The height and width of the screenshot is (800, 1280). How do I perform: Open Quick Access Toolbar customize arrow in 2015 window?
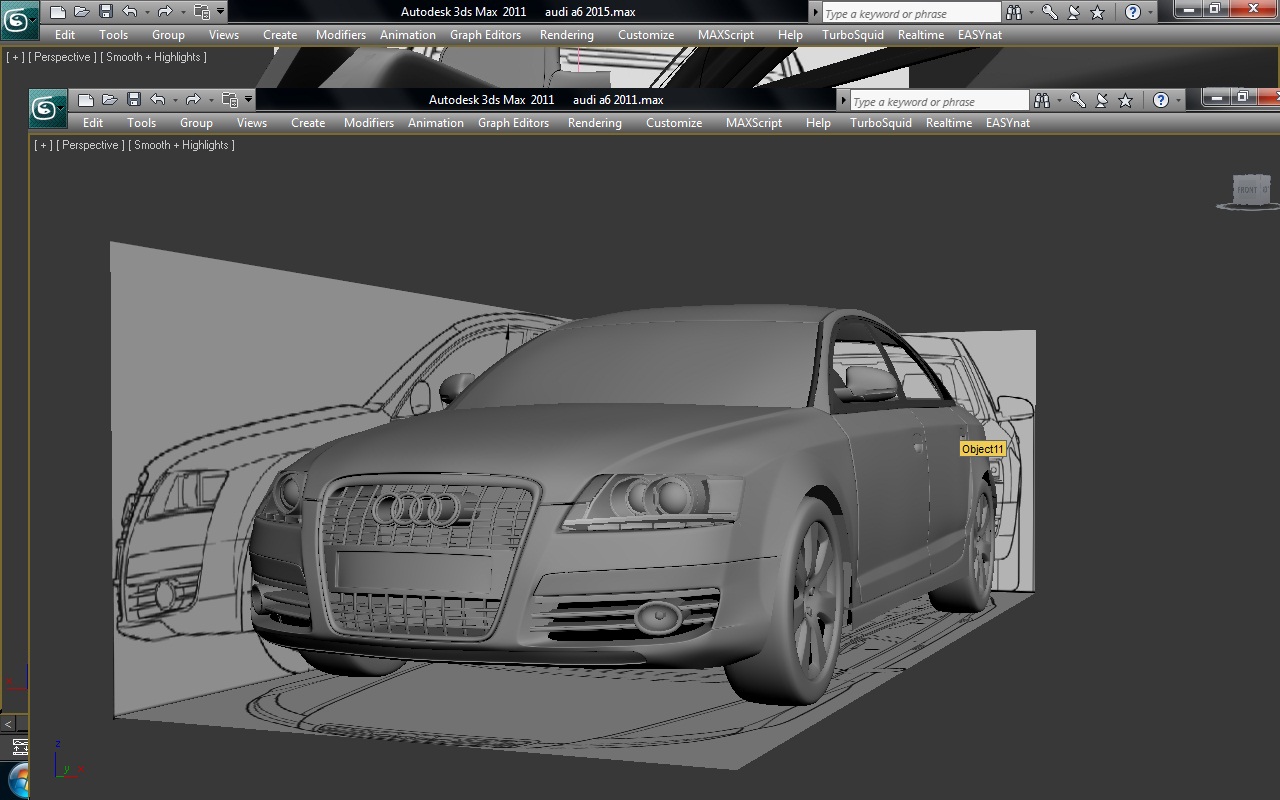tap(220, 12)
